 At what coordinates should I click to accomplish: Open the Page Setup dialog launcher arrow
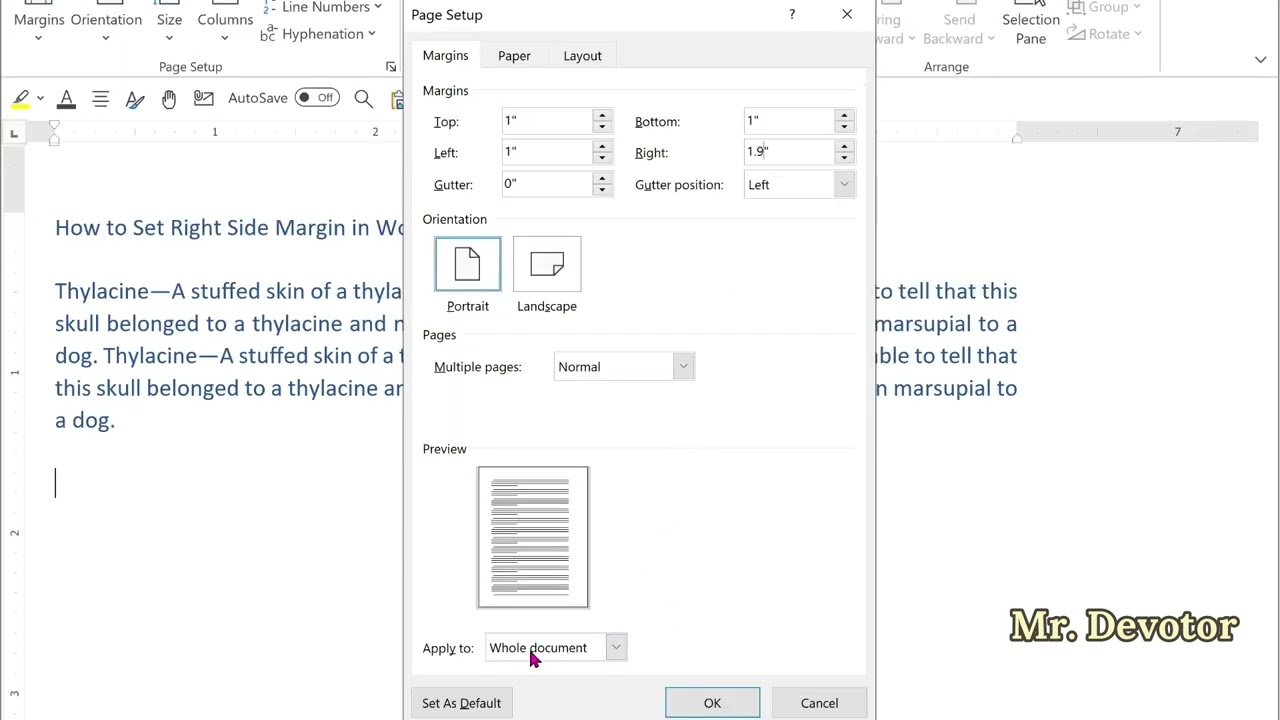pos(391,67)
